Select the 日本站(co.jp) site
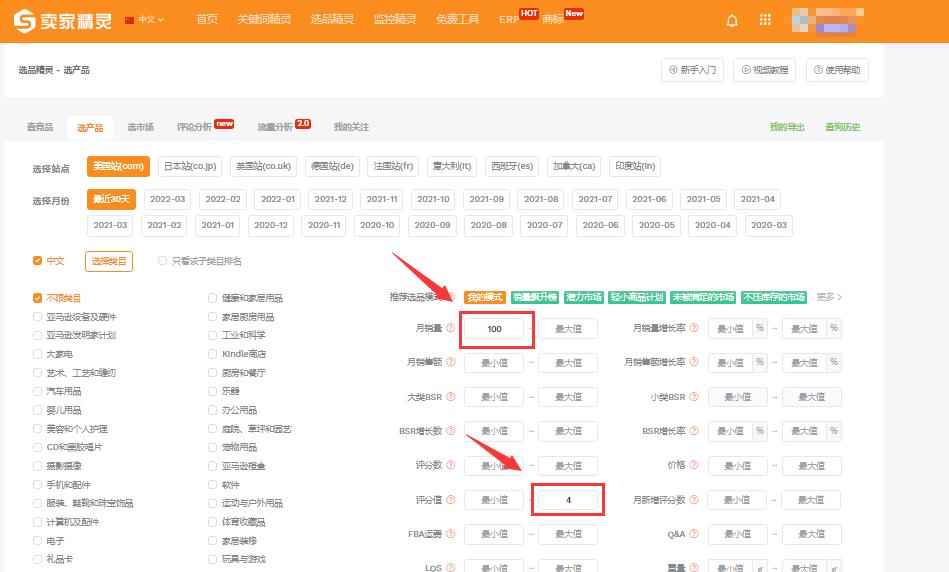 pyautogui.click(x=190, y=166)
